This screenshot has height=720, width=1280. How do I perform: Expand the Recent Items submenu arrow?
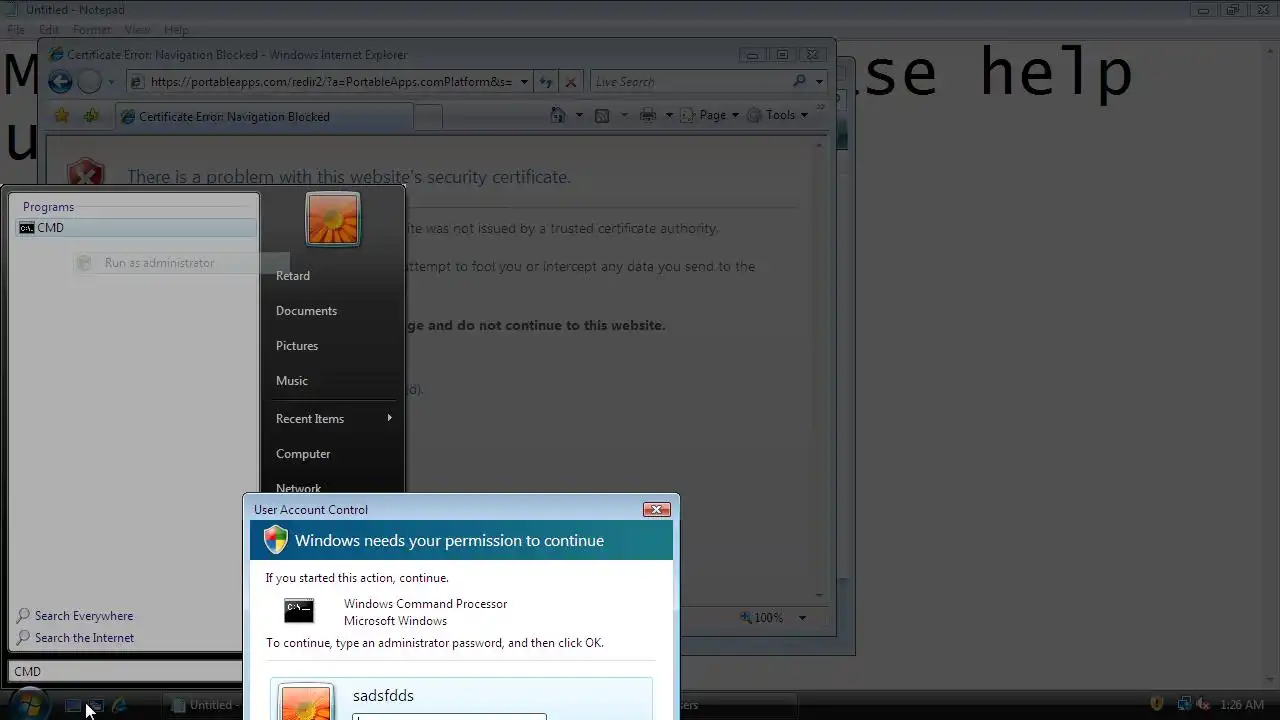389,418
